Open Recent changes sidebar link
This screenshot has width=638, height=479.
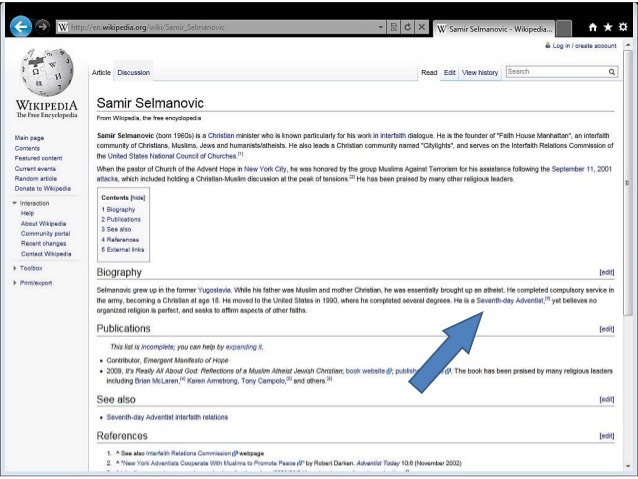[44, 243]
